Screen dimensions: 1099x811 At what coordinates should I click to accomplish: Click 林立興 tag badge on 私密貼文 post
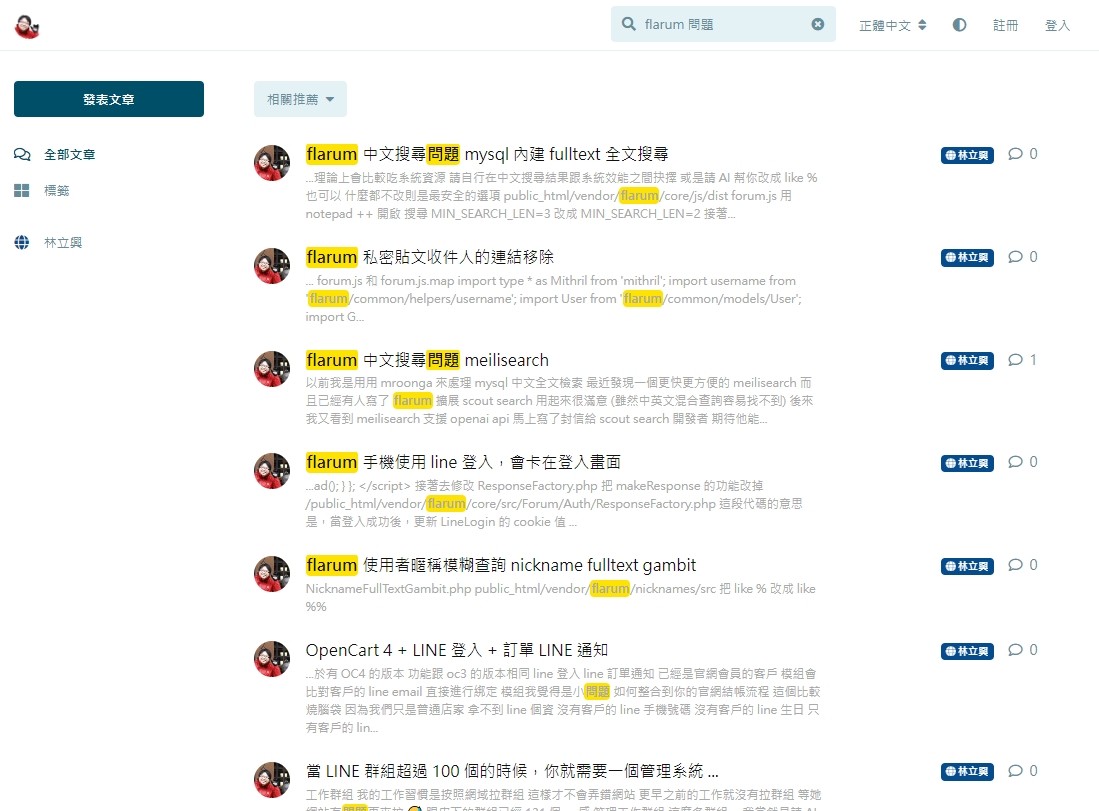(967, 258)
